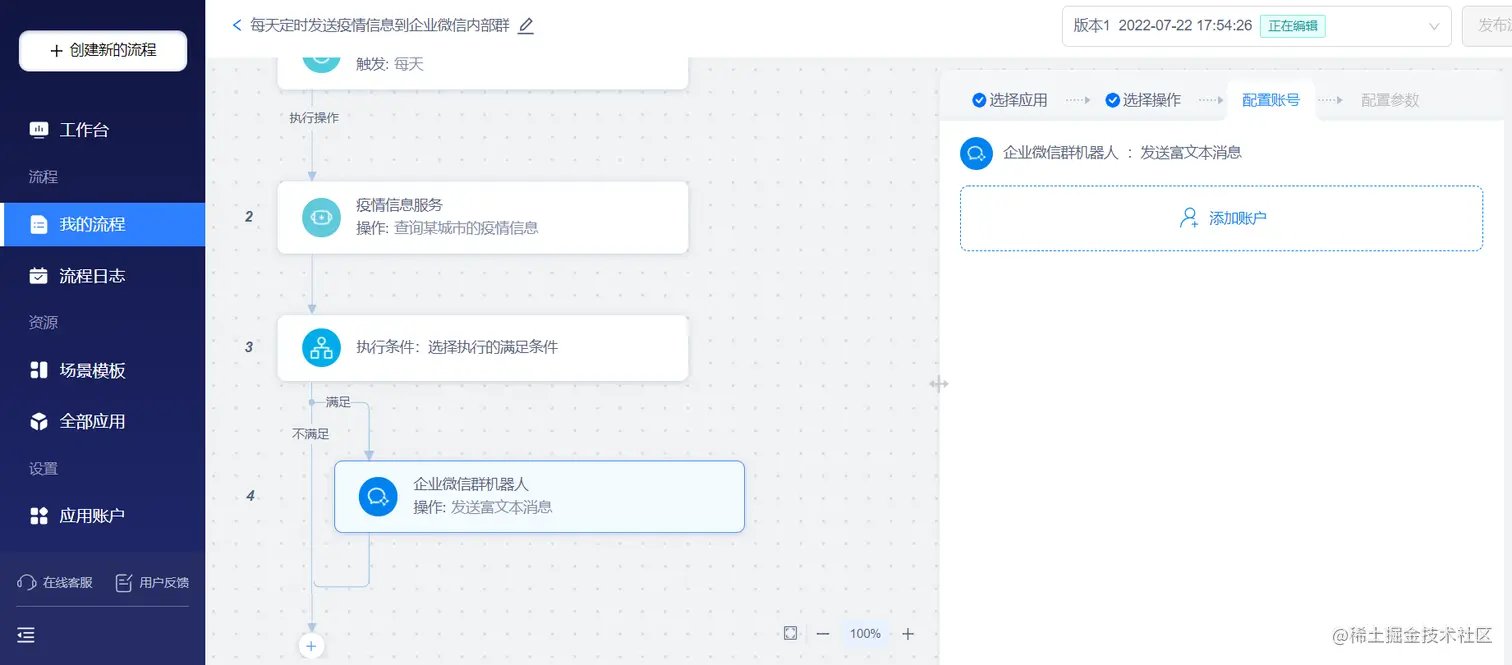Viewport: 1512px width, 665px height.
Task: Open 在线客服 online support
Action: pos(56,582)
